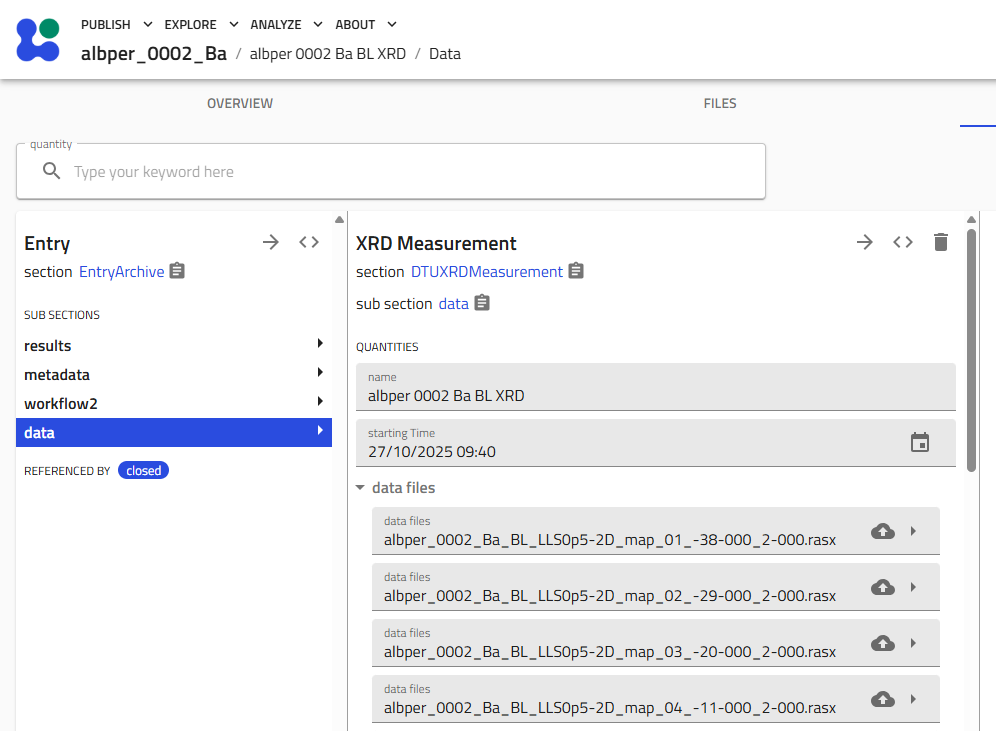This screenshot has width=996, height=731.
Task: Delete the XRD Measurement section via trash icon
Action: [x=940, y=242]
